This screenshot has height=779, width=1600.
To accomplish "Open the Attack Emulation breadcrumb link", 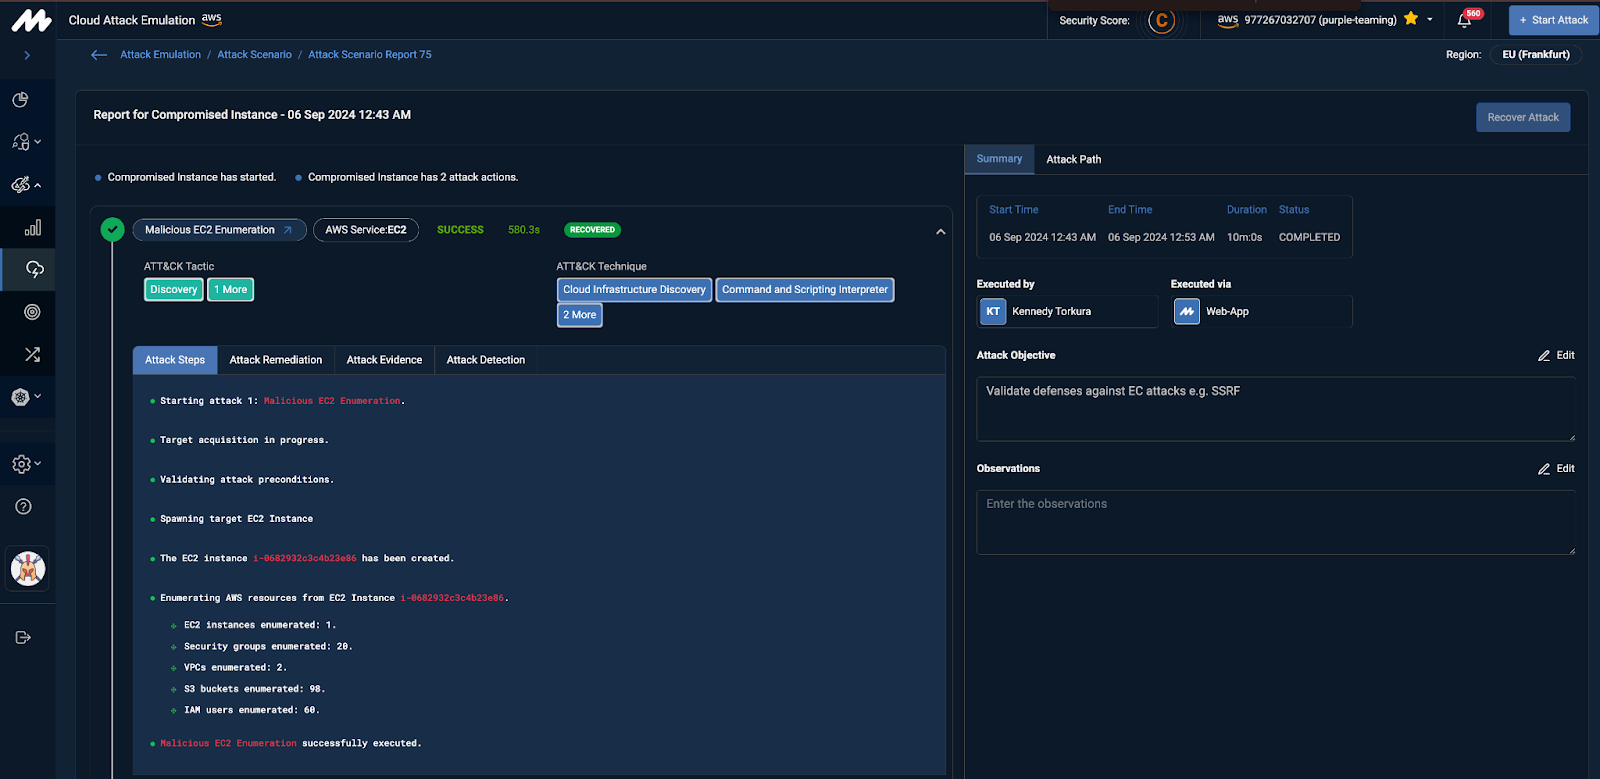I will [160, 55].
